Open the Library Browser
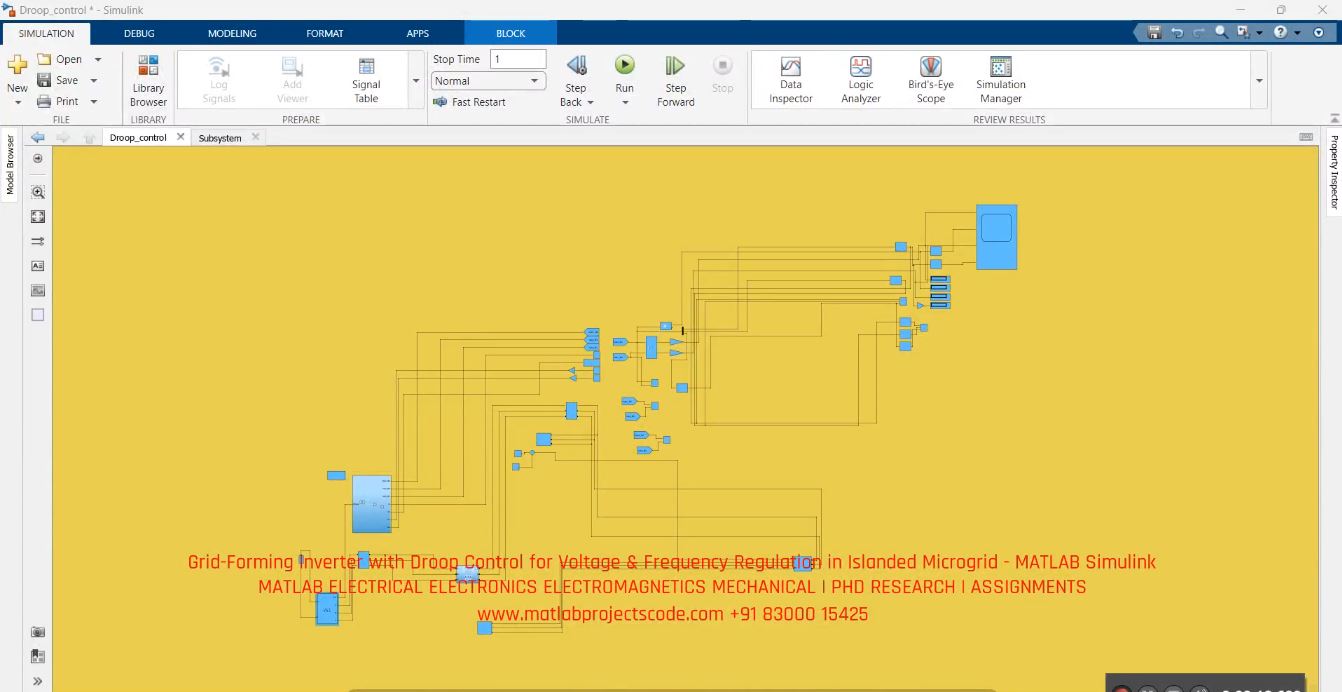 tap(148, 81)
